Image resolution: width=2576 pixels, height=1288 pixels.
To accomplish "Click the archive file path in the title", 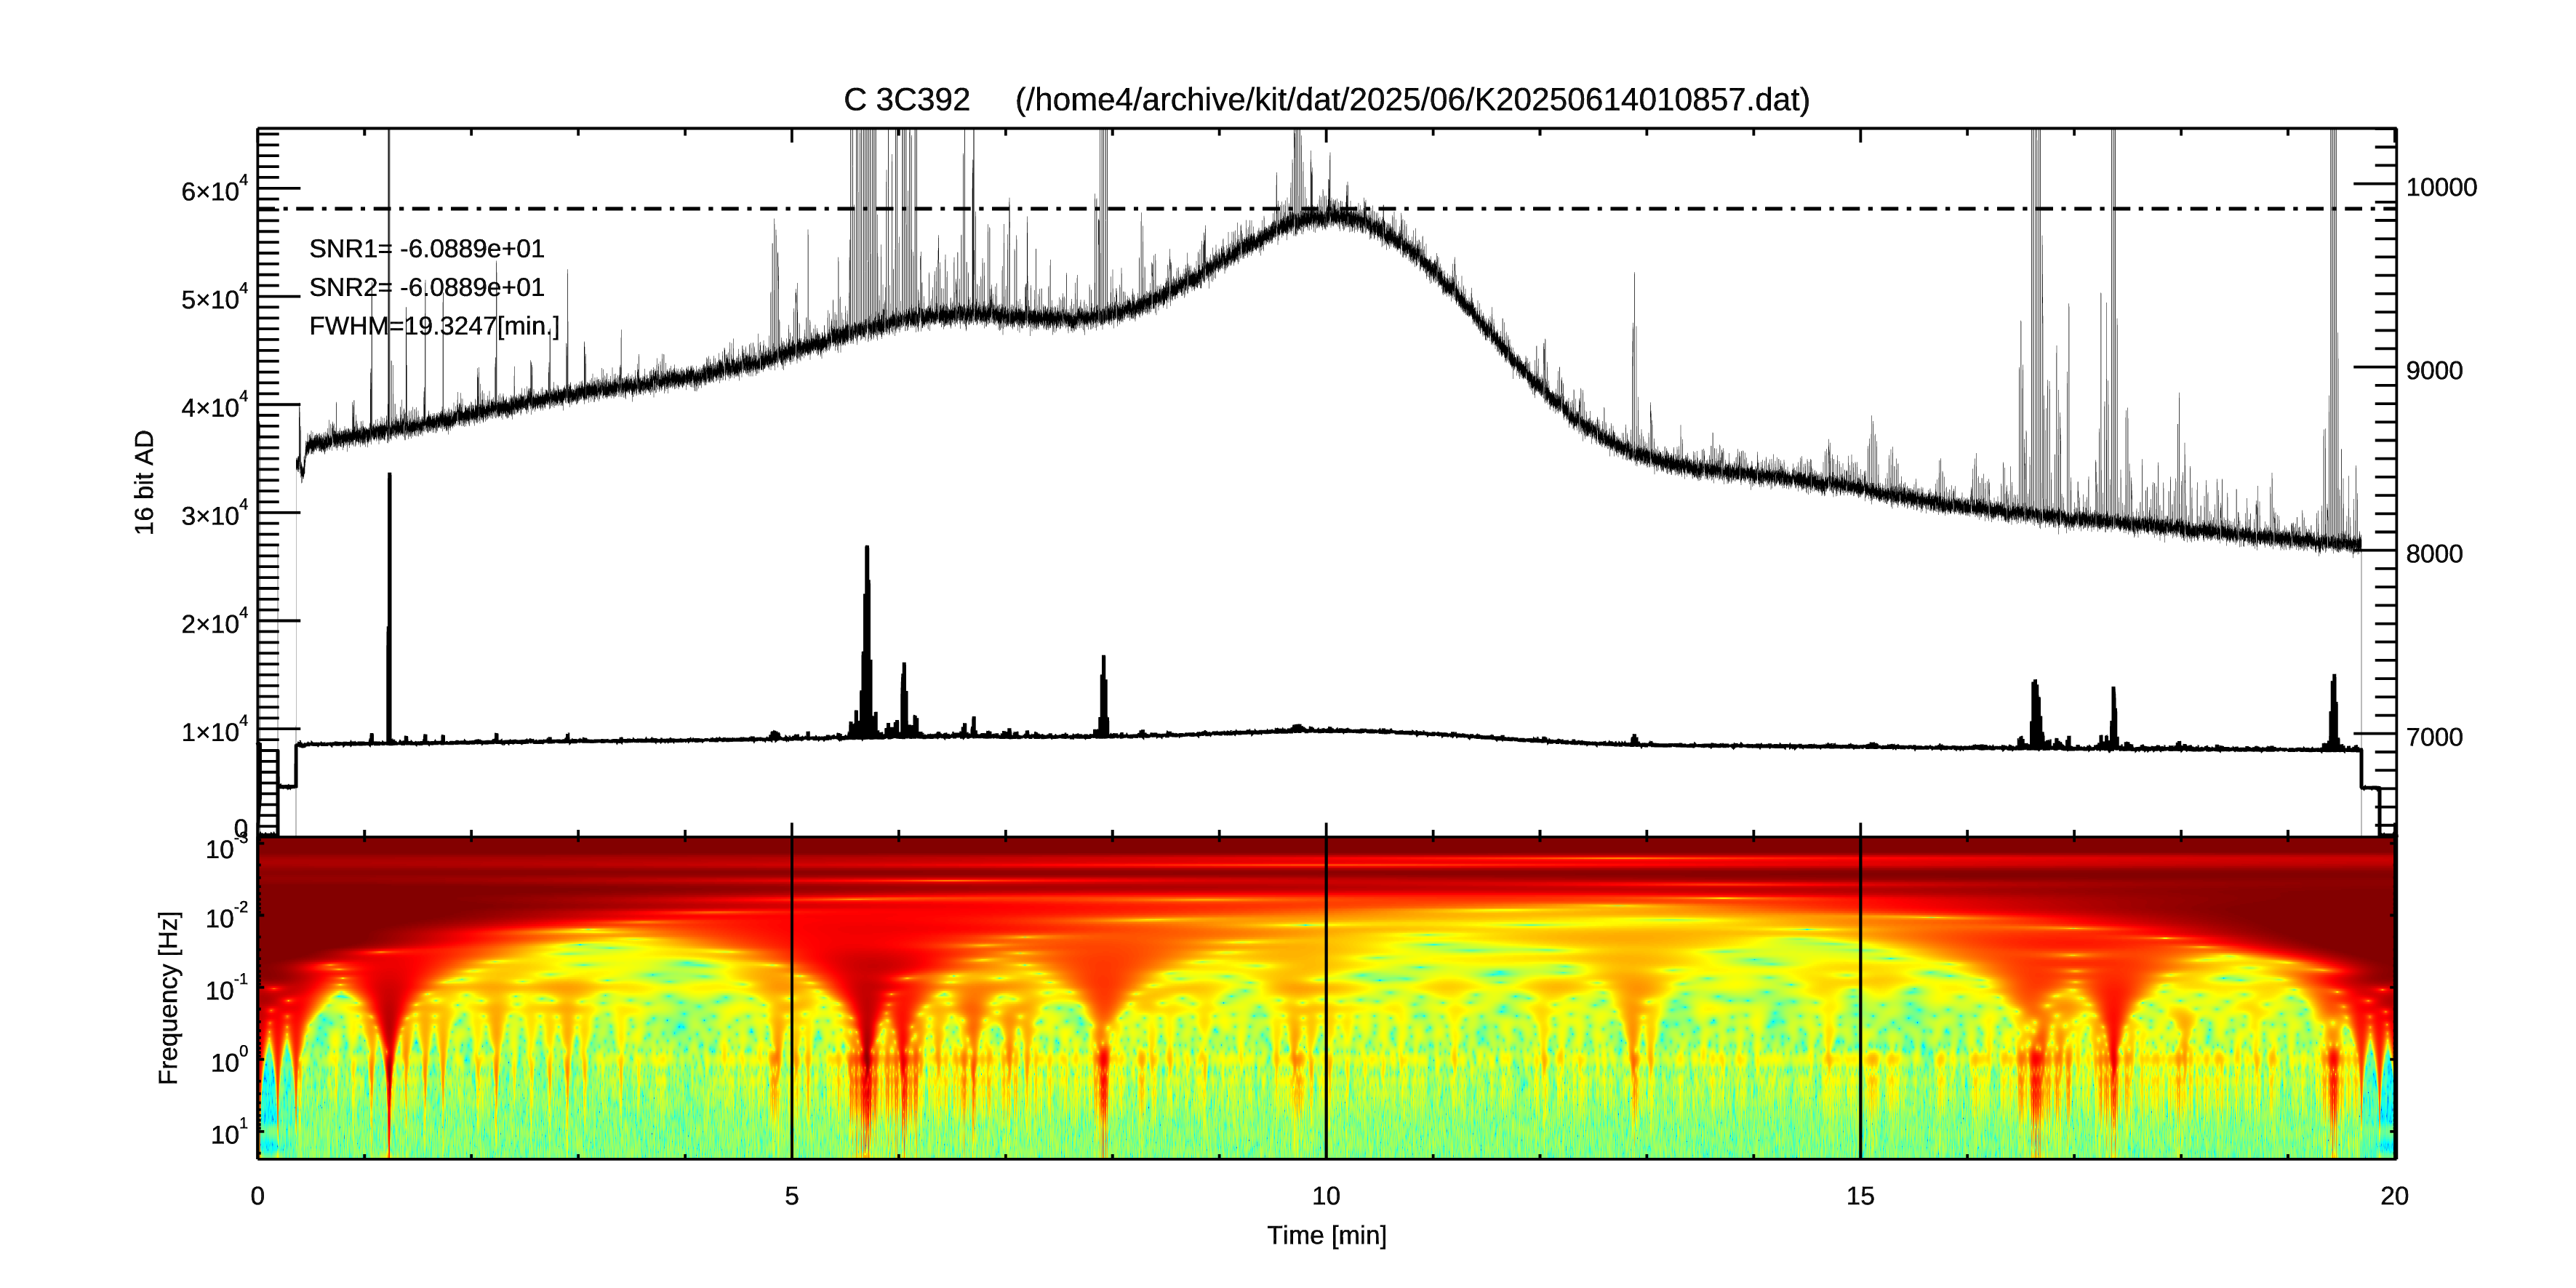I will (x=1412, y=100).
